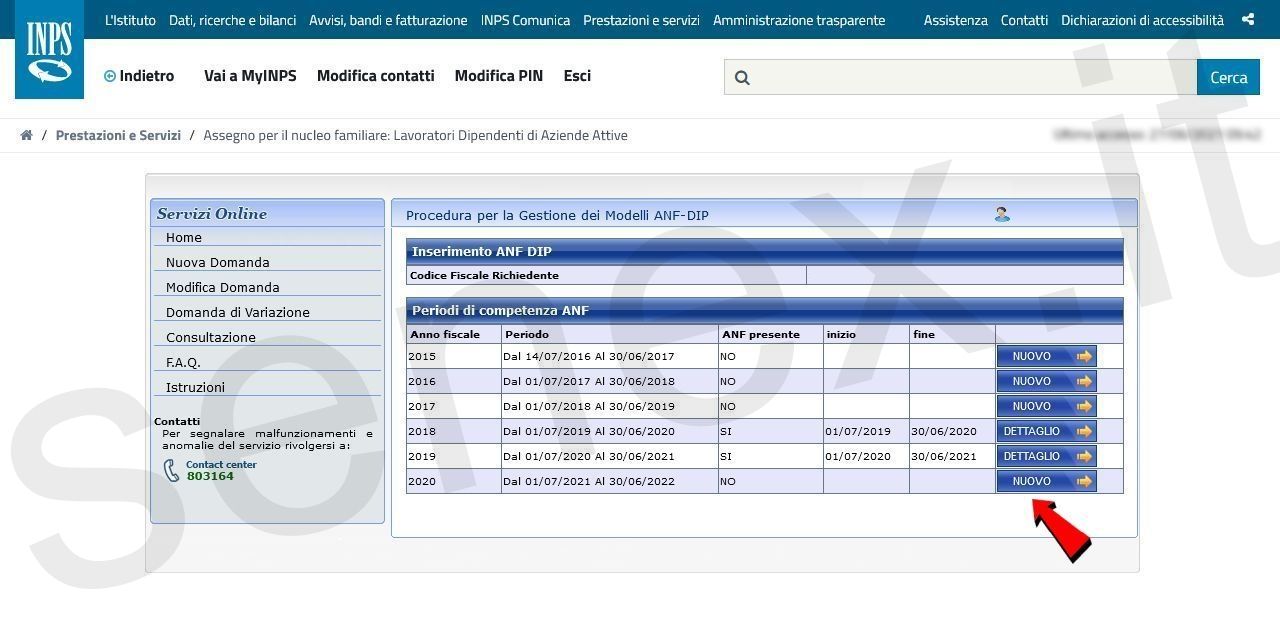Log out with Esci

pos(577,76)
